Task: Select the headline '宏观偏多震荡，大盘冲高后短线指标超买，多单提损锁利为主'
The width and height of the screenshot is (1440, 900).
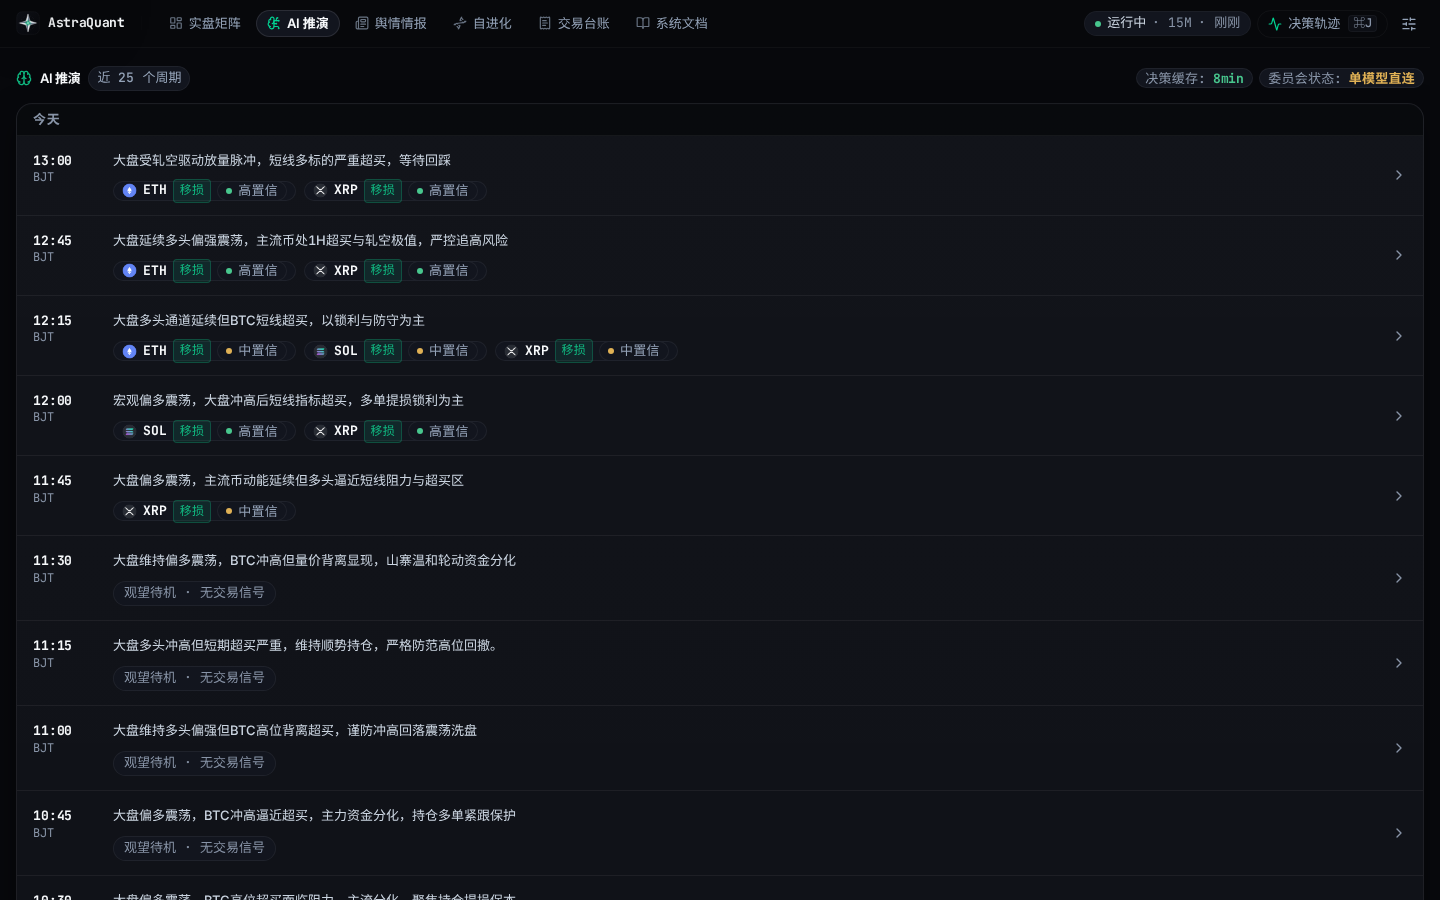Action: point(288,400)
